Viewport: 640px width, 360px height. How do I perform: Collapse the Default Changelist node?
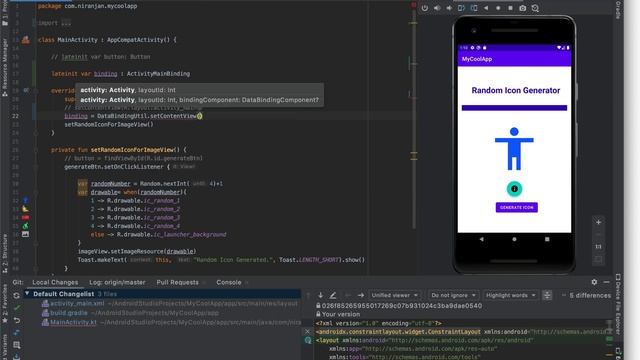pyautogui.click(x=27, y=293)
